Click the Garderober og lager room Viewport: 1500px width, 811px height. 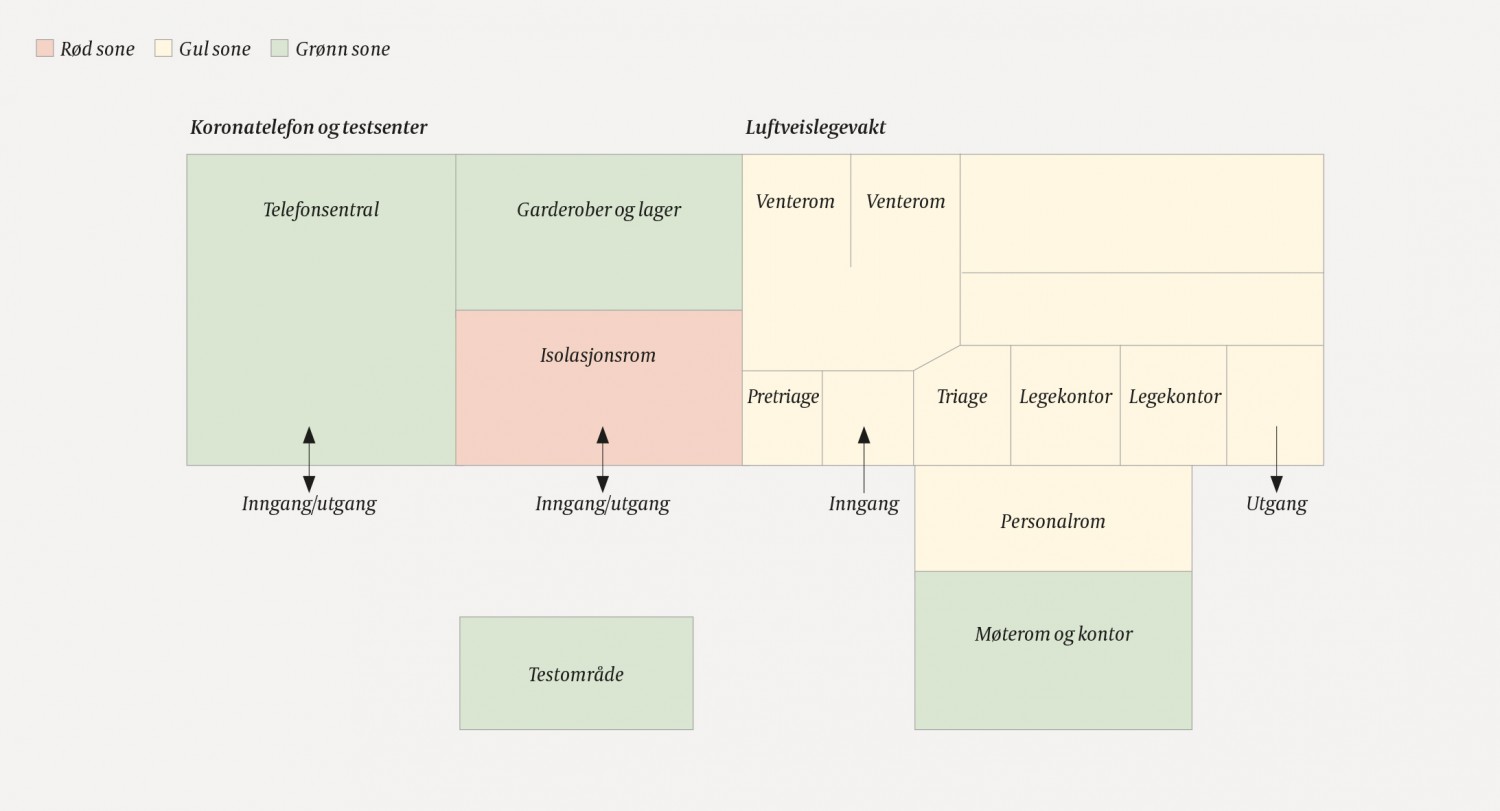[x=599, y=210]
